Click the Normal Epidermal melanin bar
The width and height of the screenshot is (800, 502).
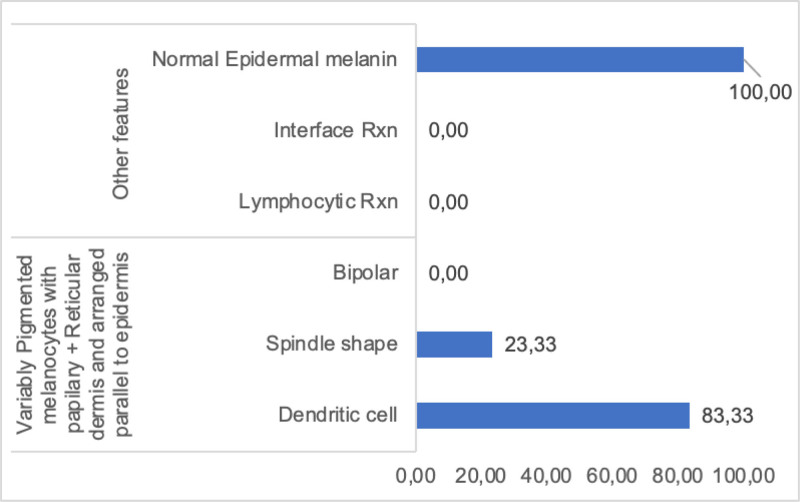tap(580, 59)
